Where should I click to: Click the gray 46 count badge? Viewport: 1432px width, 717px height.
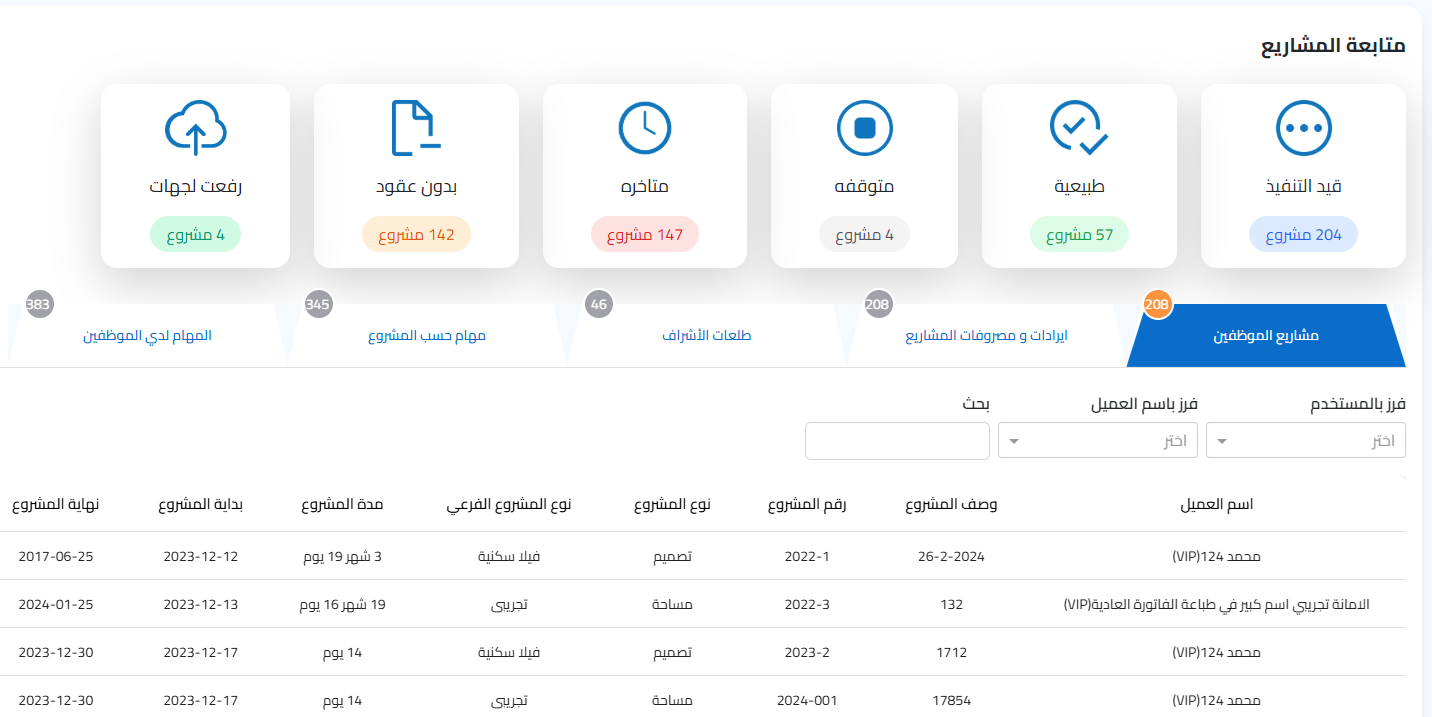tap(599, 304)
